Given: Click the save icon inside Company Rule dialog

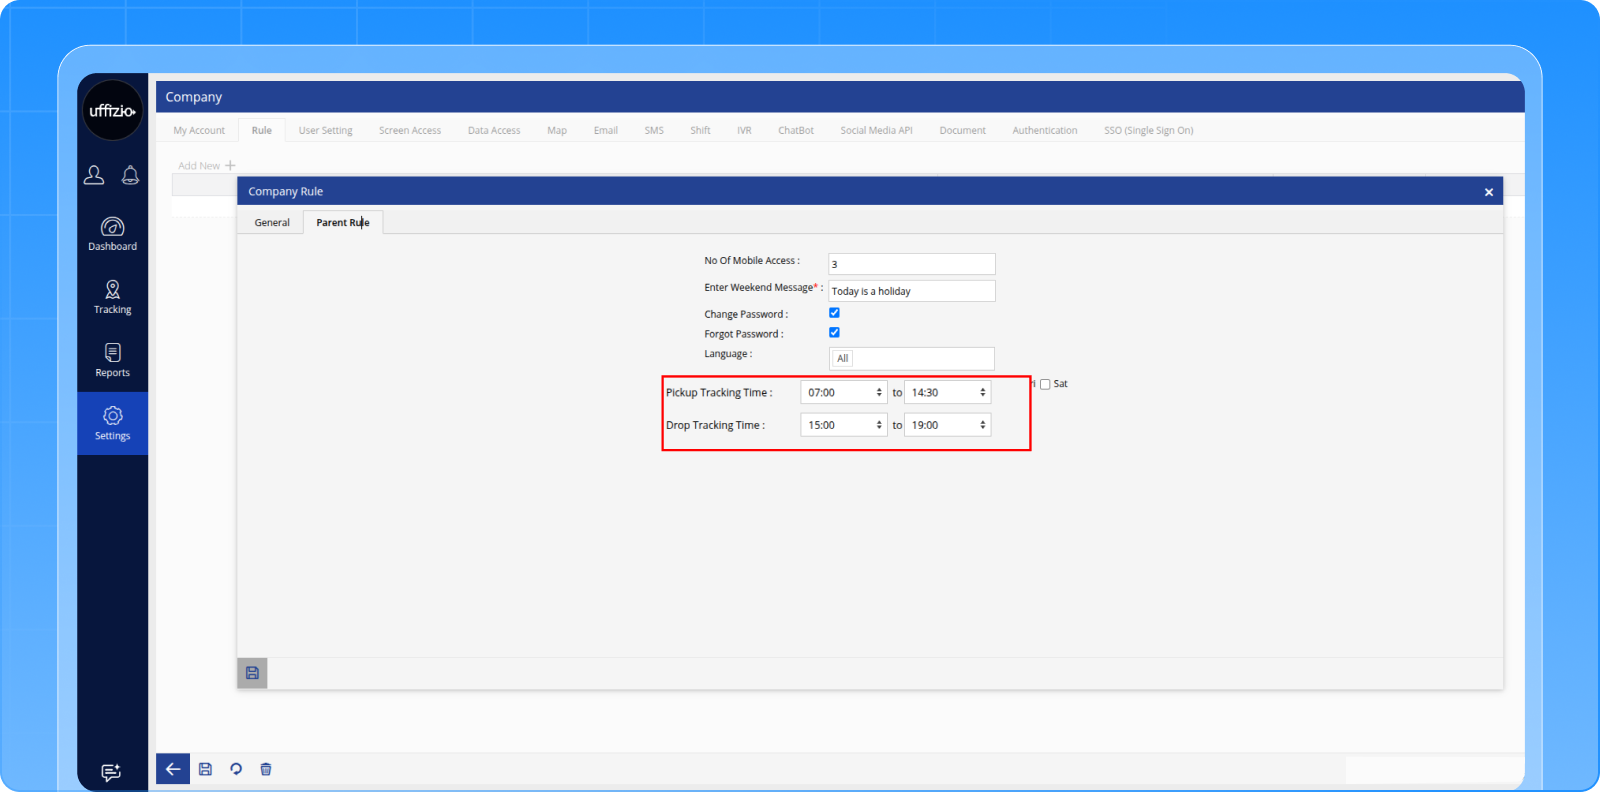Looking at the screenshot, I should (x=252, y=673).
